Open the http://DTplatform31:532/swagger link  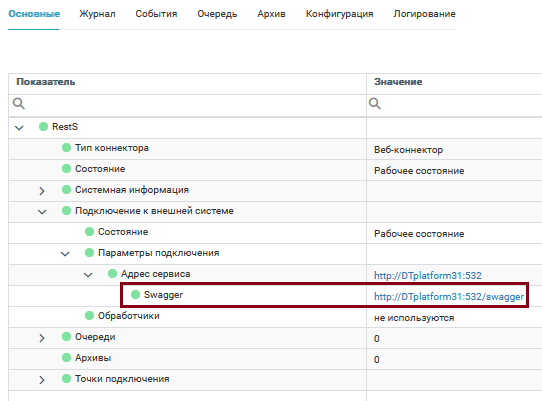(x=449, y=297)
